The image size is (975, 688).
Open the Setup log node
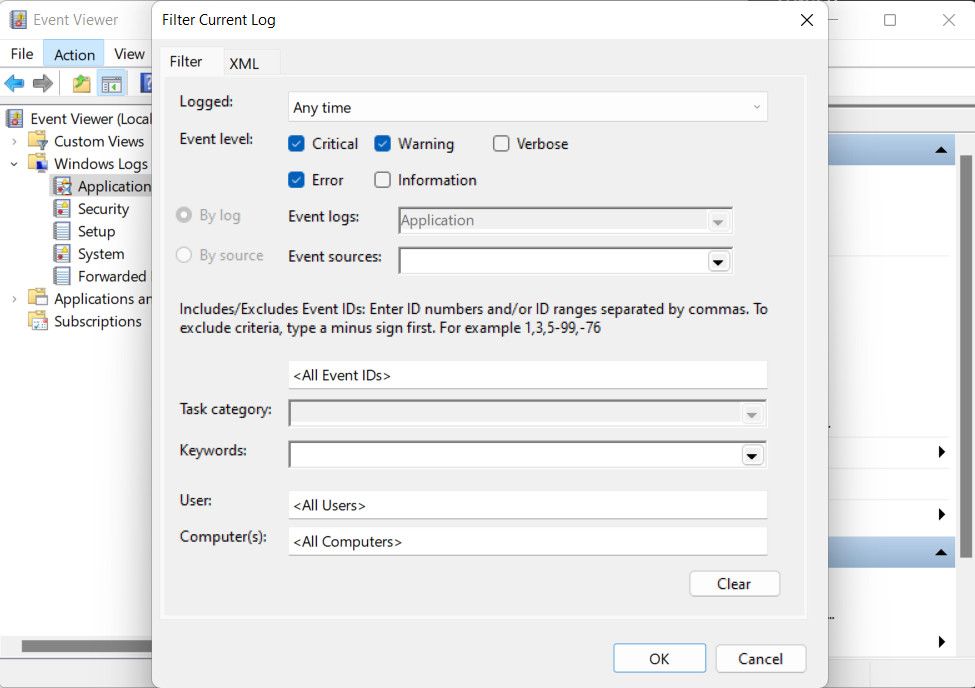pyautogui.click(x=96, y=231)
